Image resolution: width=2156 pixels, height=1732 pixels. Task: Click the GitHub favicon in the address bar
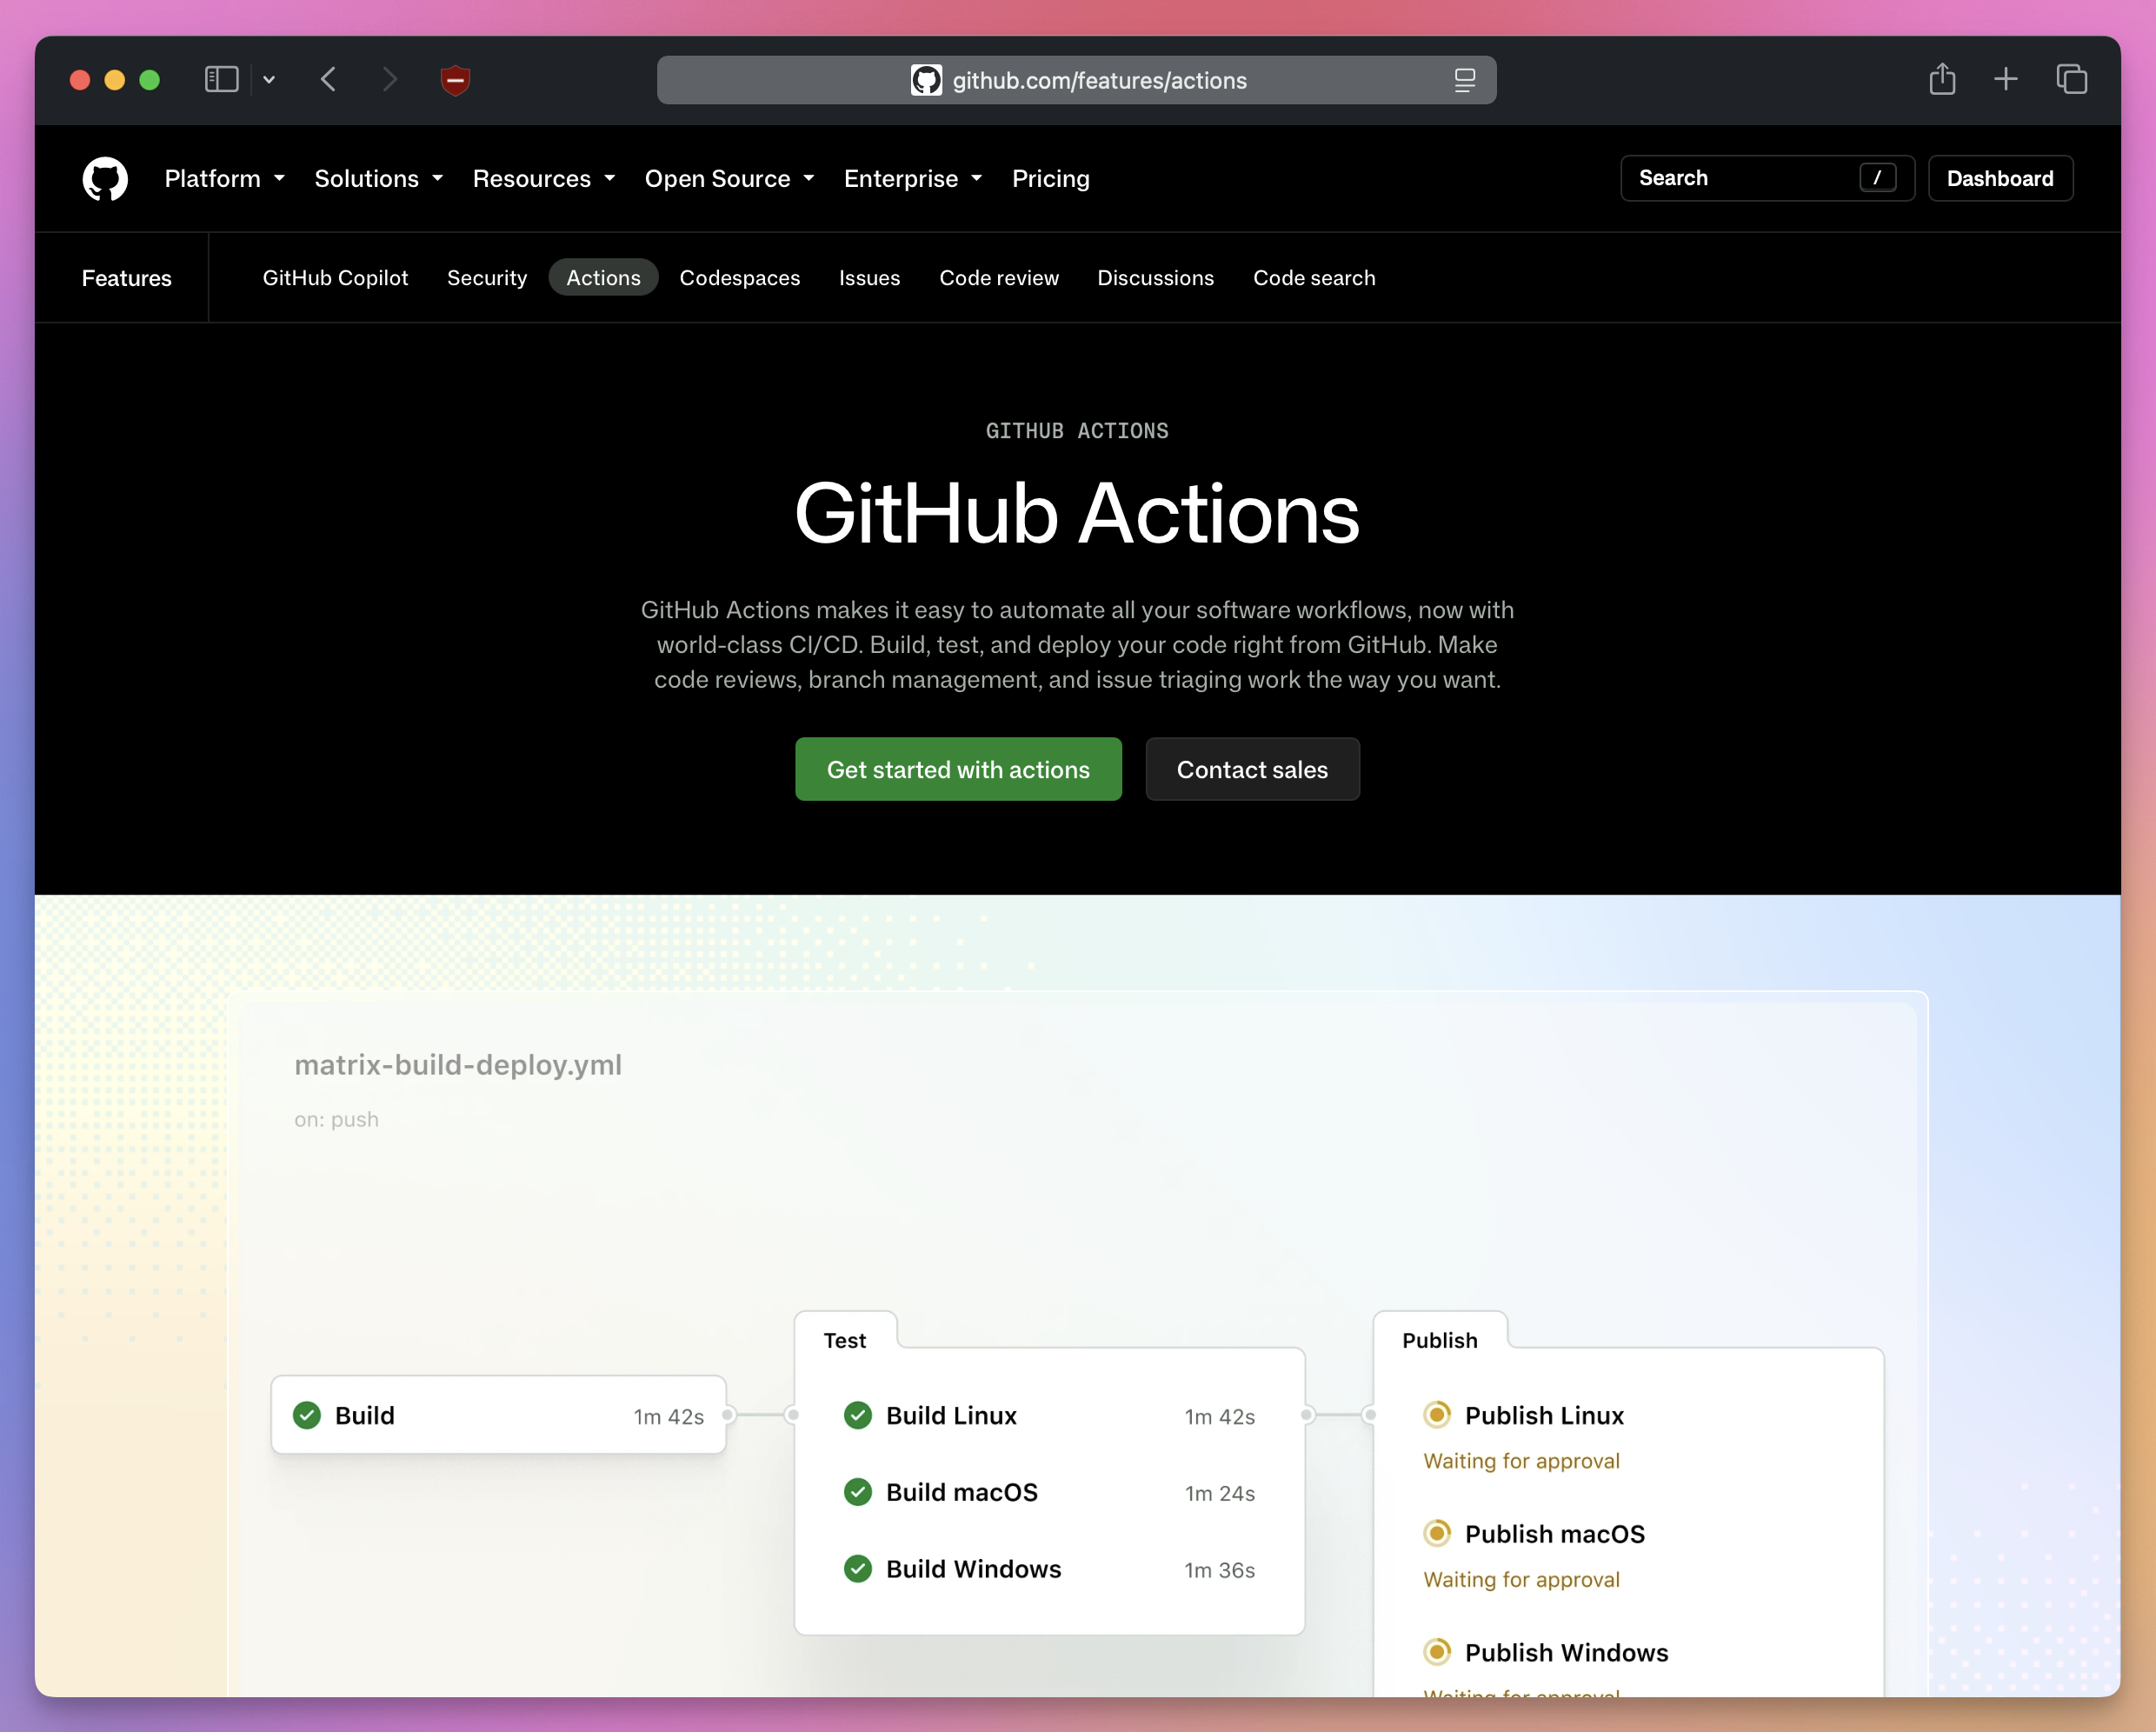tap(926, 80)
